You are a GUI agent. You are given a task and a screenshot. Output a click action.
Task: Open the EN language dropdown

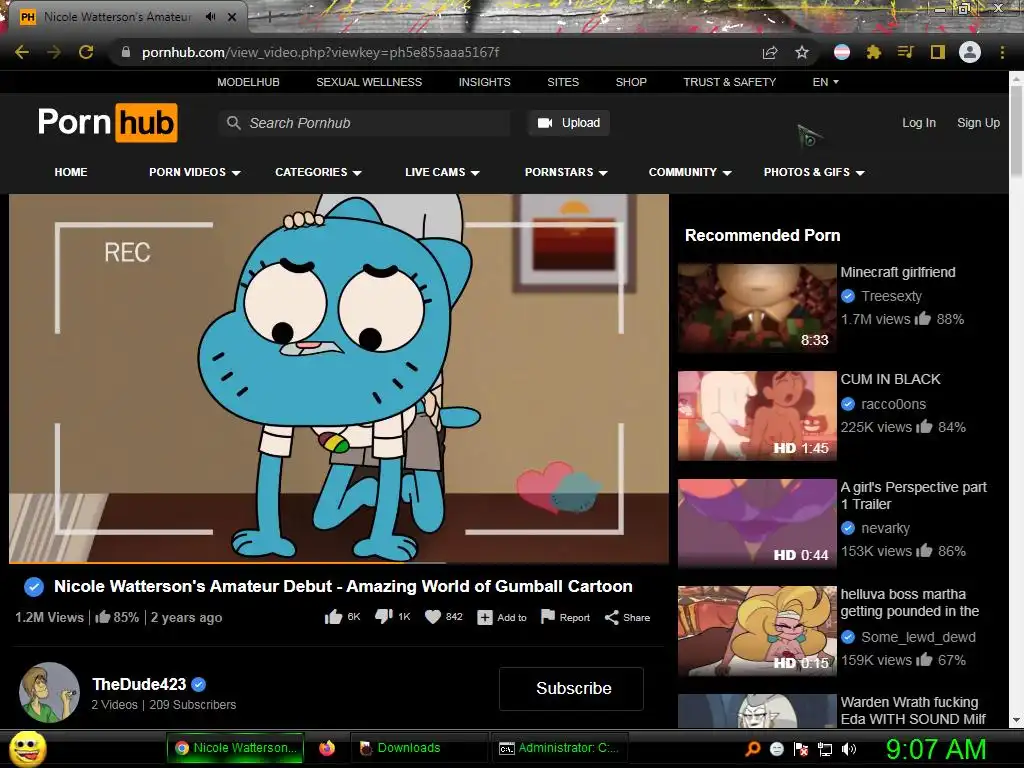825,82
